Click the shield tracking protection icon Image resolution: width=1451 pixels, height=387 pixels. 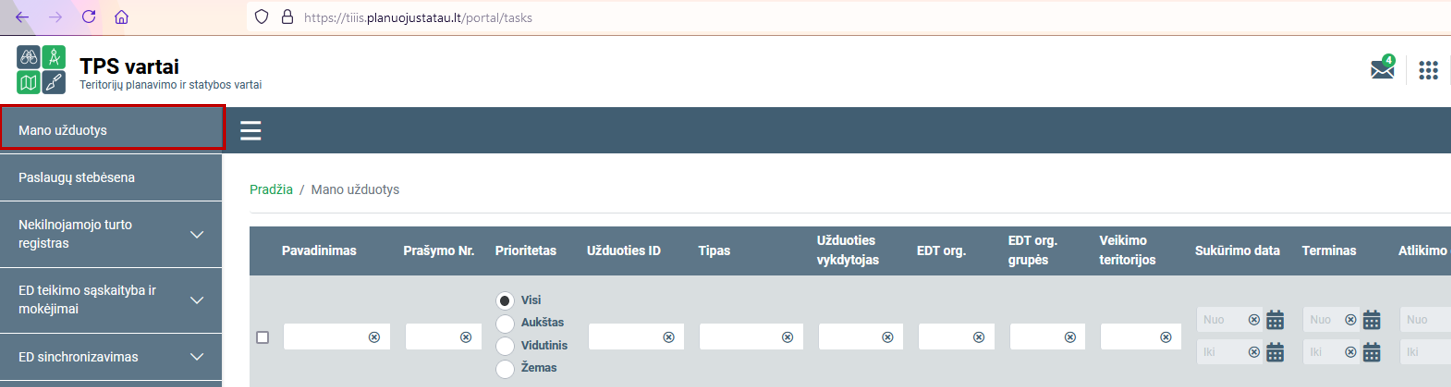262,17
